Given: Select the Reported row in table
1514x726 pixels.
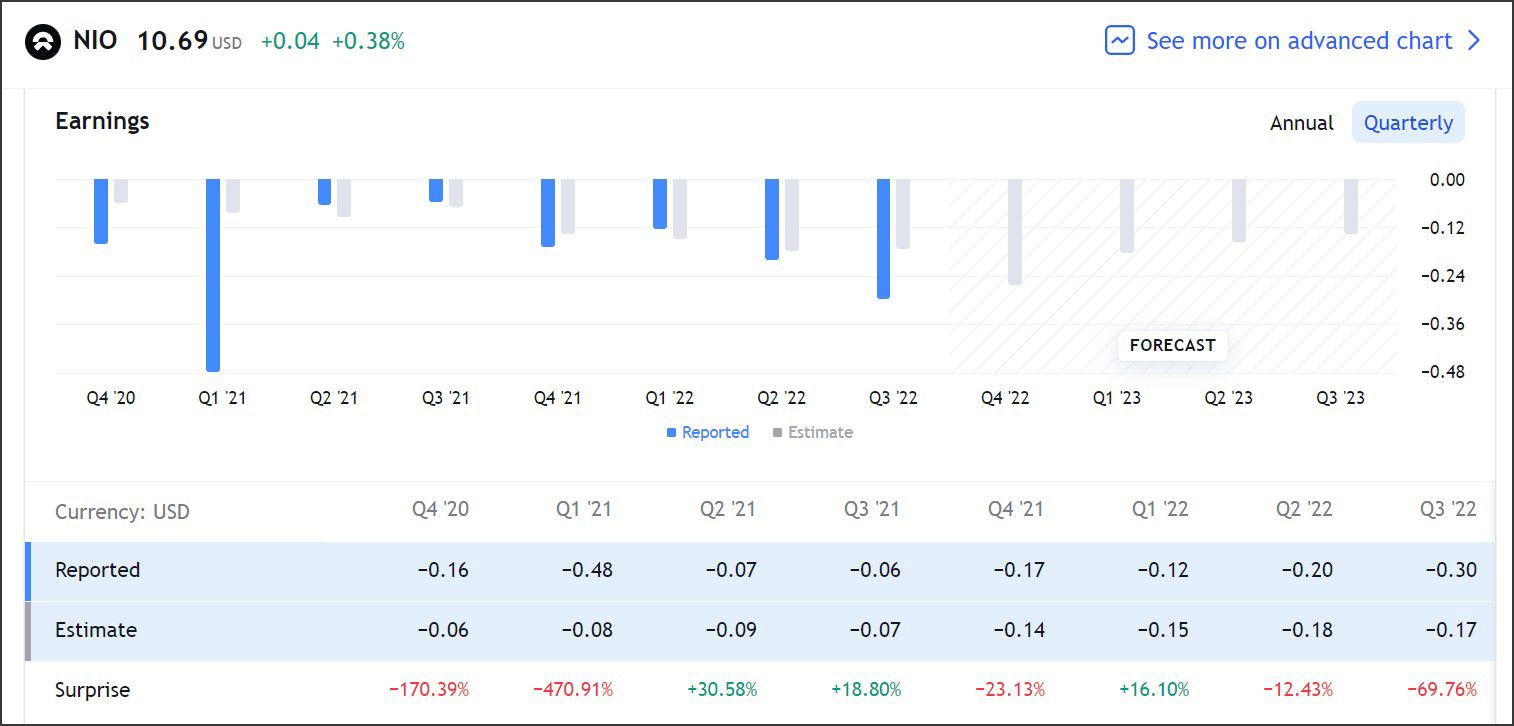Looking at the screenshot, I should (97, 570).
